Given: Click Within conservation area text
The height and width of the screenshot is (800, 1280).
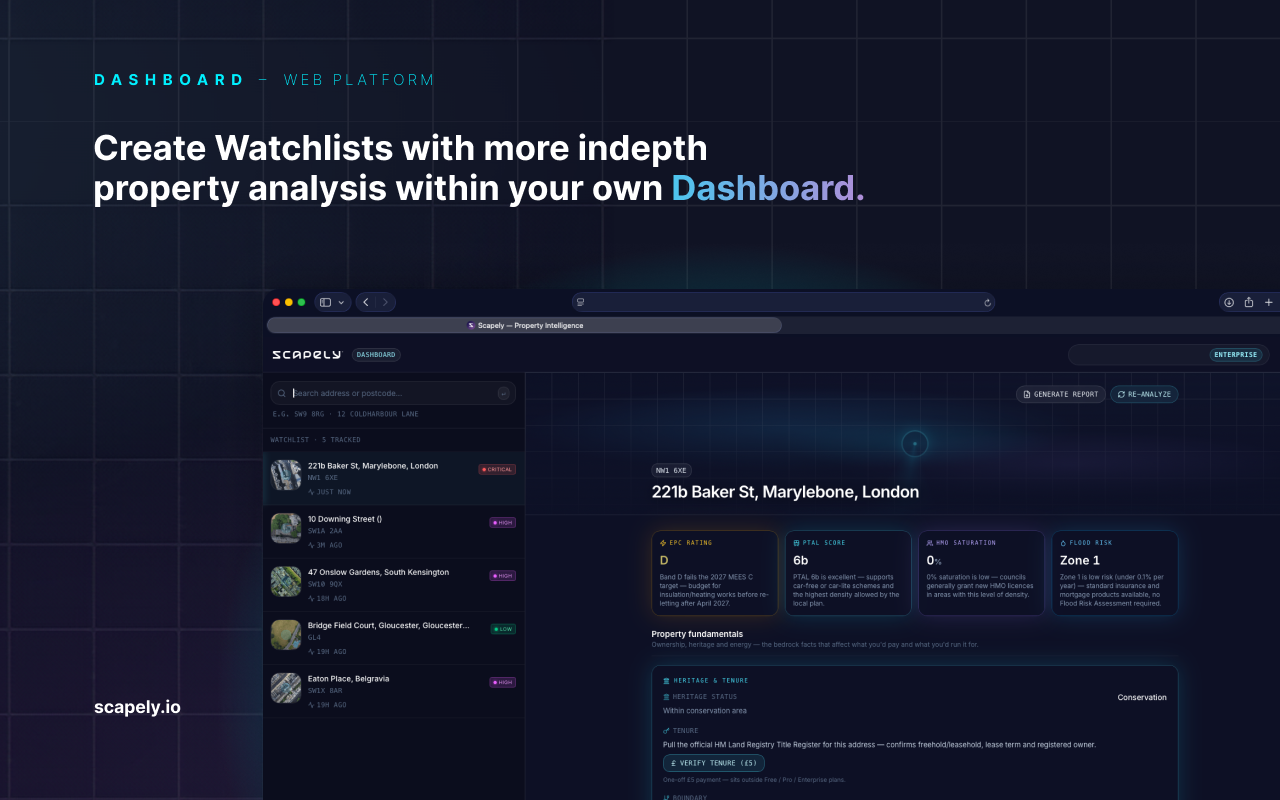Looking at the screenshot, I should point(705,711).
